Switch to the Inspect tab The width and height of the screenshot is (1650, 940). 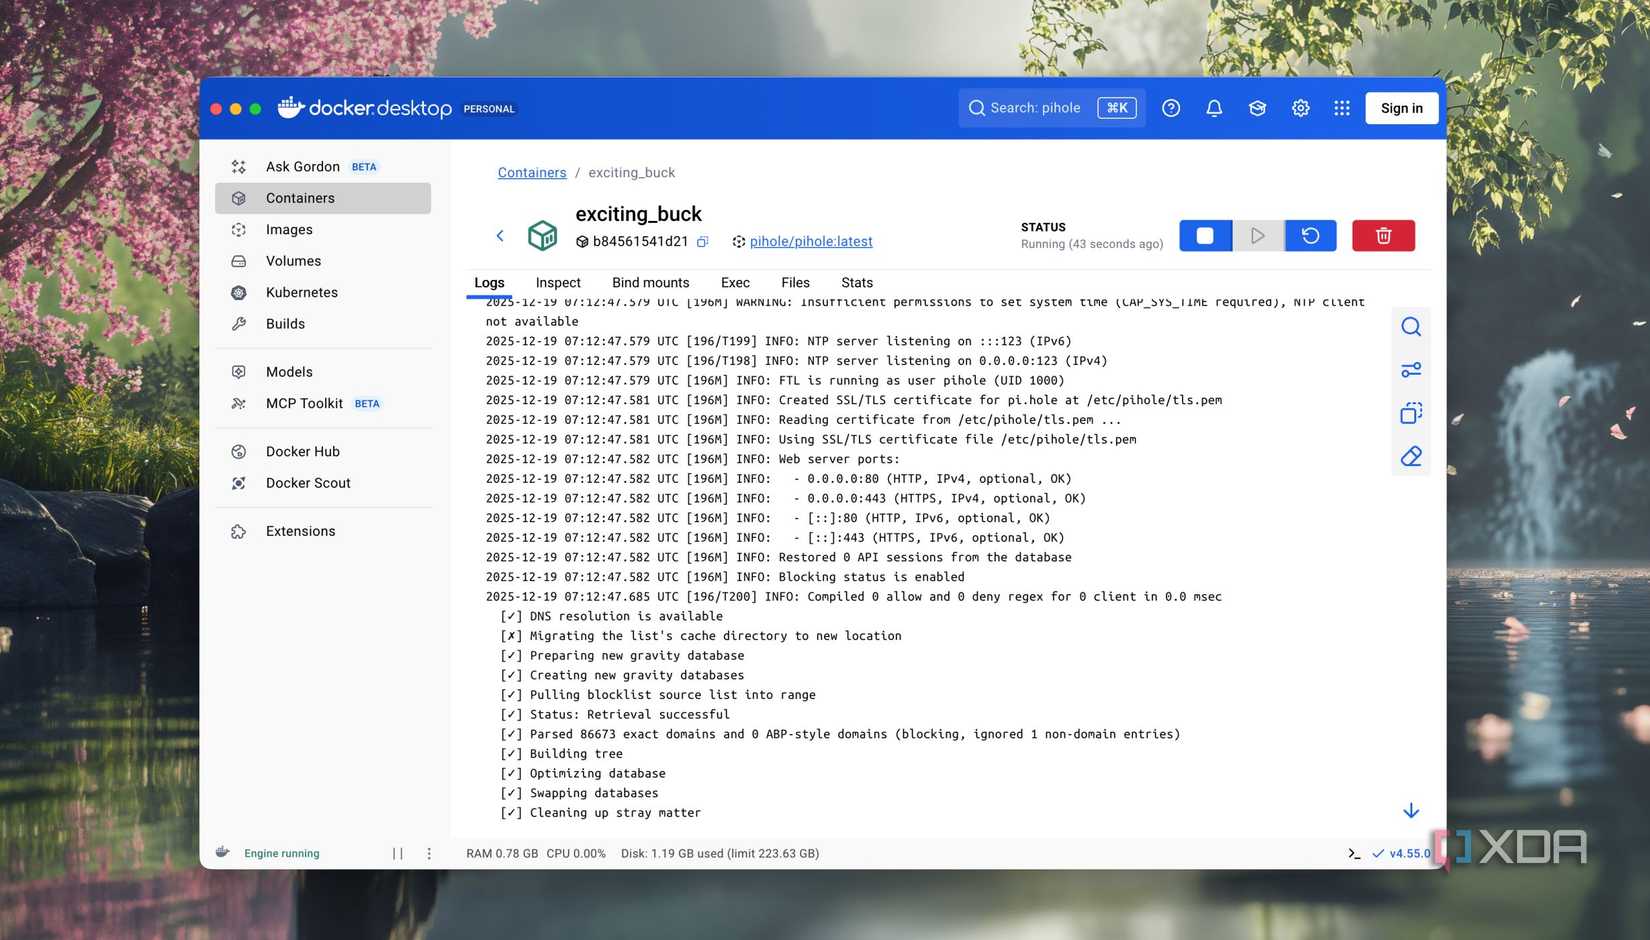pos(557,283)
